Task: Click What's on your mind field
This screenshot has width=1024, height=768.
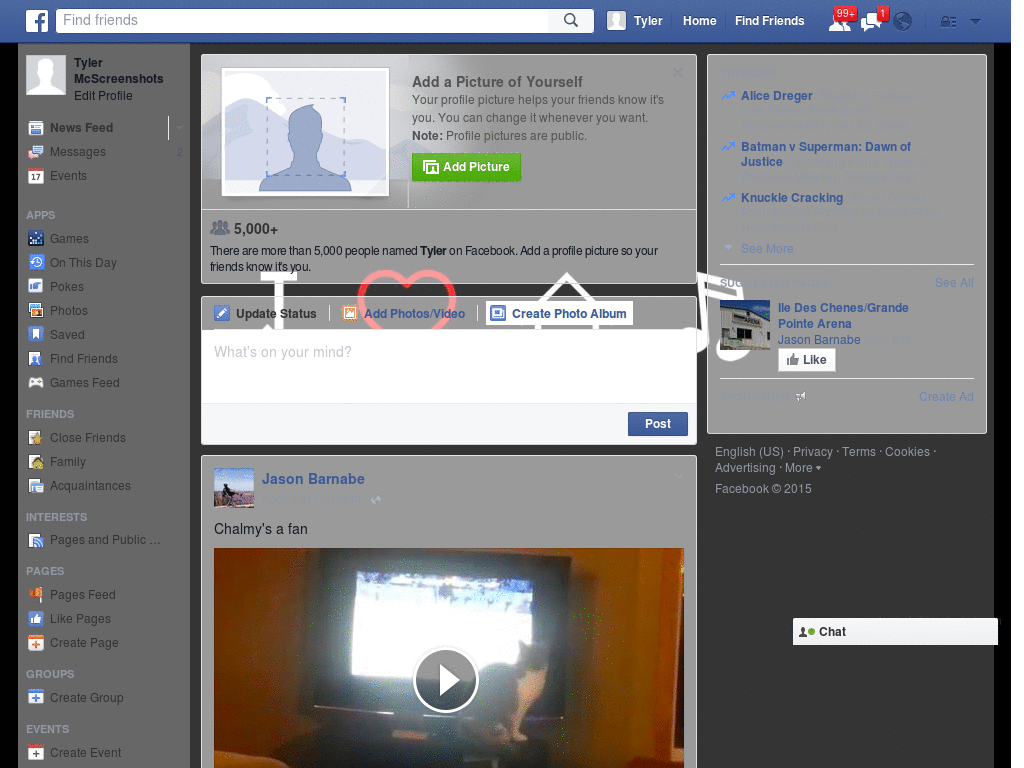Action: click(449, 366)
